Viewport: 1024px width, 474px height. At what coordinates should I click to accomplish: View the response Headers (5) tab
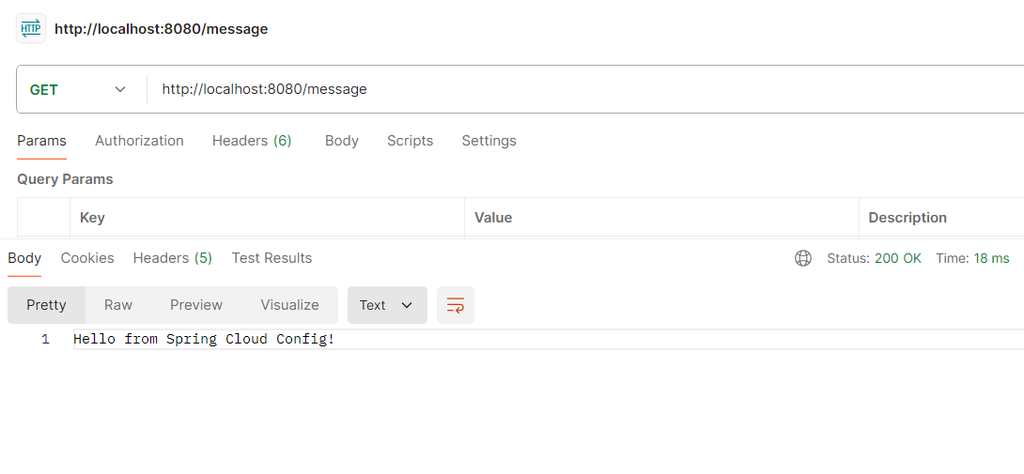coord(172,258)
